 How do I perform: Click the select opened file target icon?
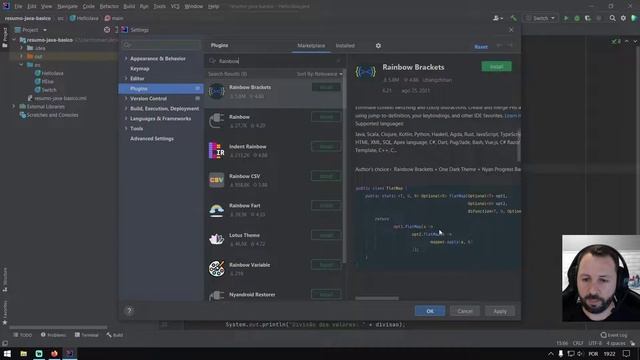coord(107,30)
